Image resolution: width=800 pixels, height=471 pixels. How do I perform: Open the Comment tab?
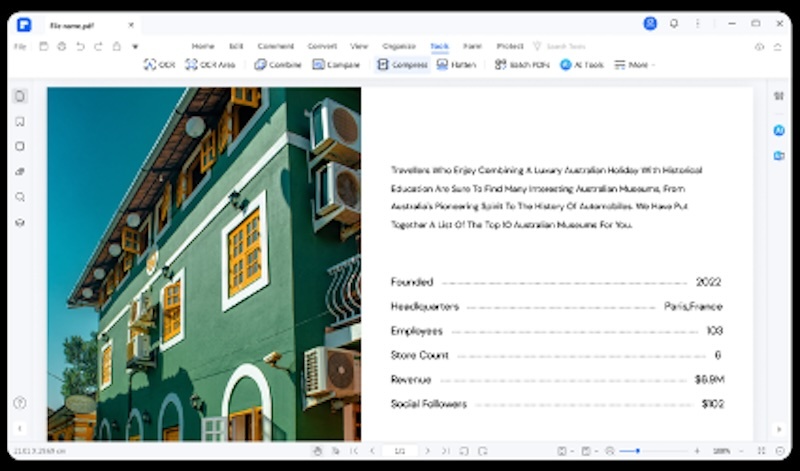276,46
